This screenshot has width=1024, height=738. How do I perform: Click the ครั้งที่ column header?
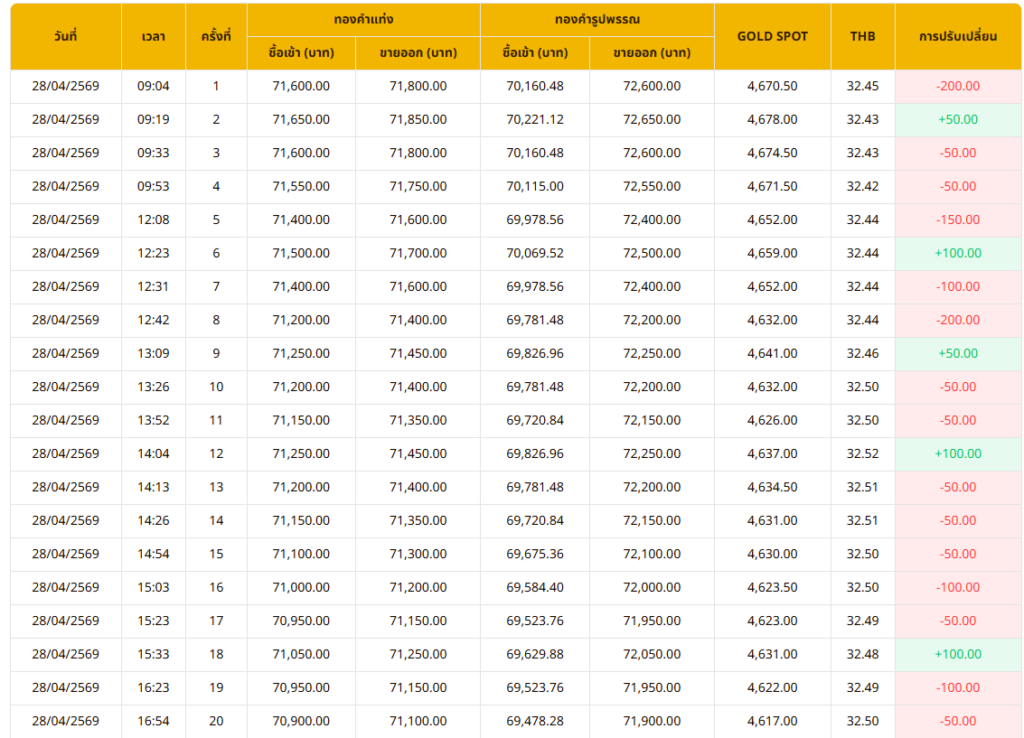coord(216,36)
